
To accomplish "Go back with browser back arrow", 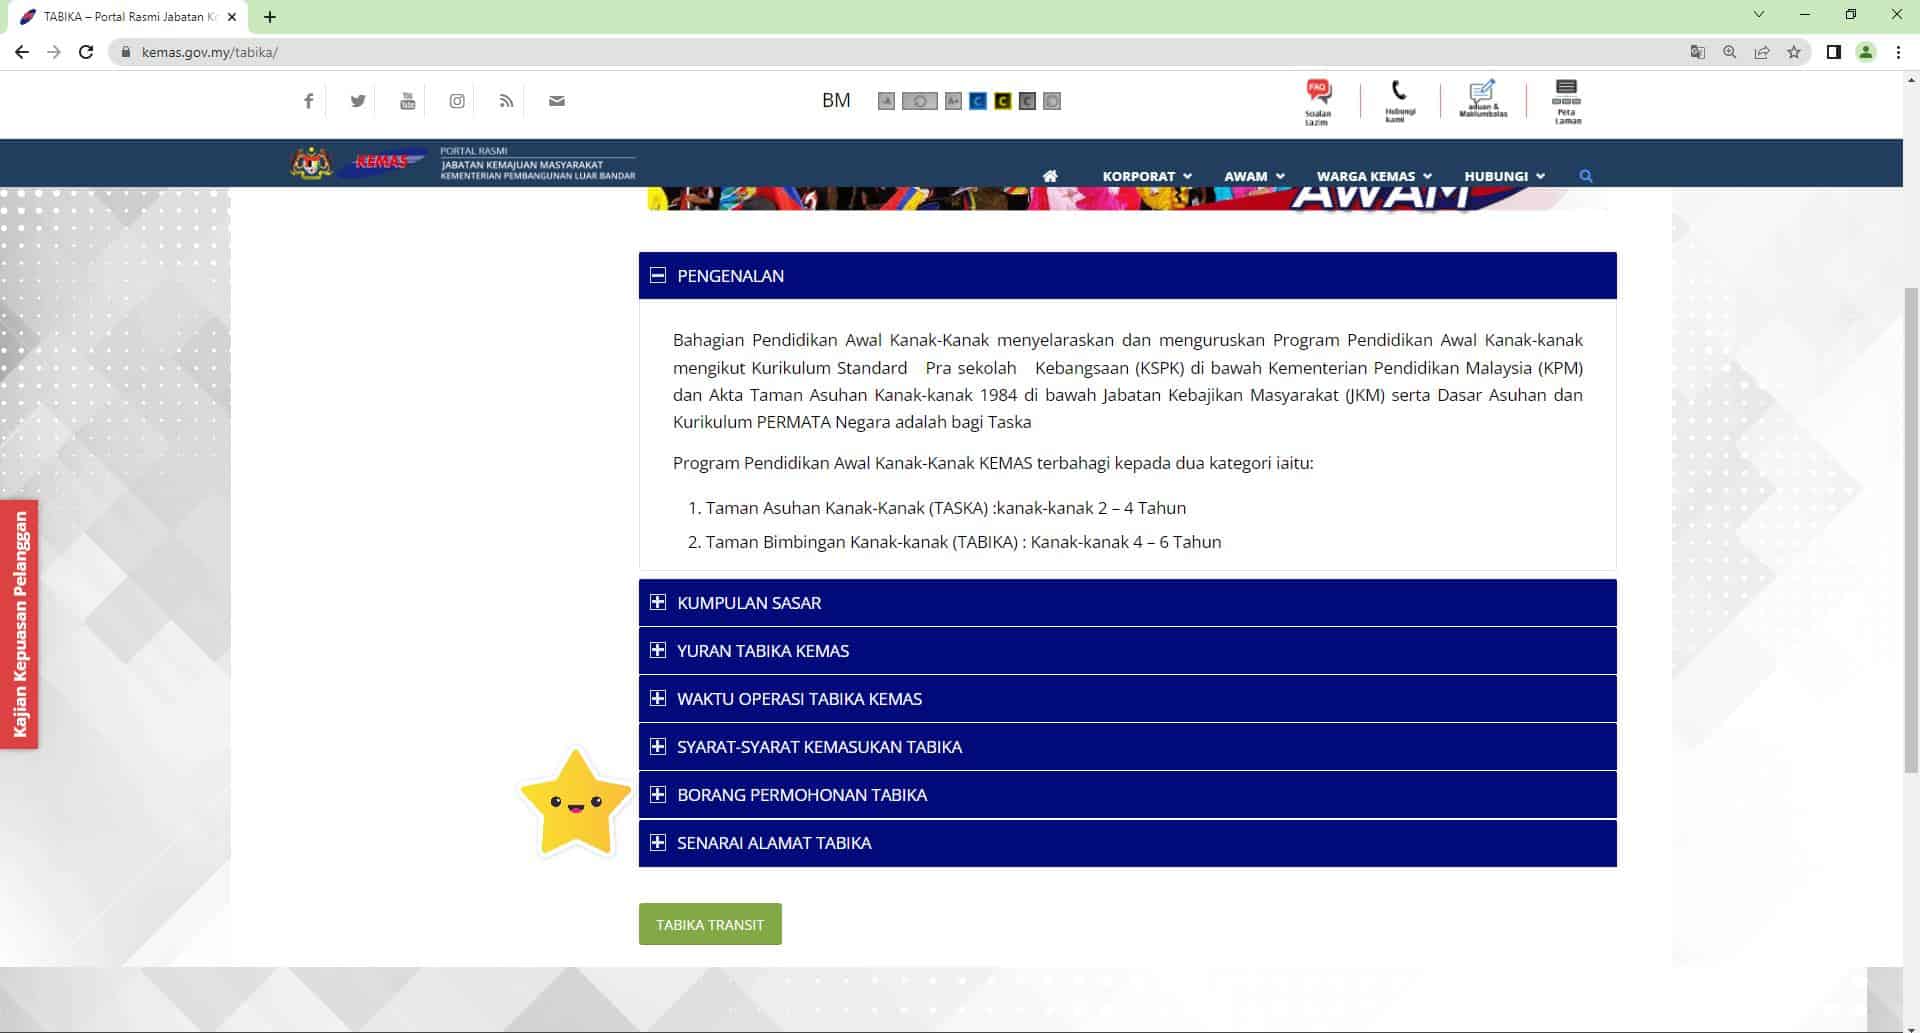I will 22,52.
